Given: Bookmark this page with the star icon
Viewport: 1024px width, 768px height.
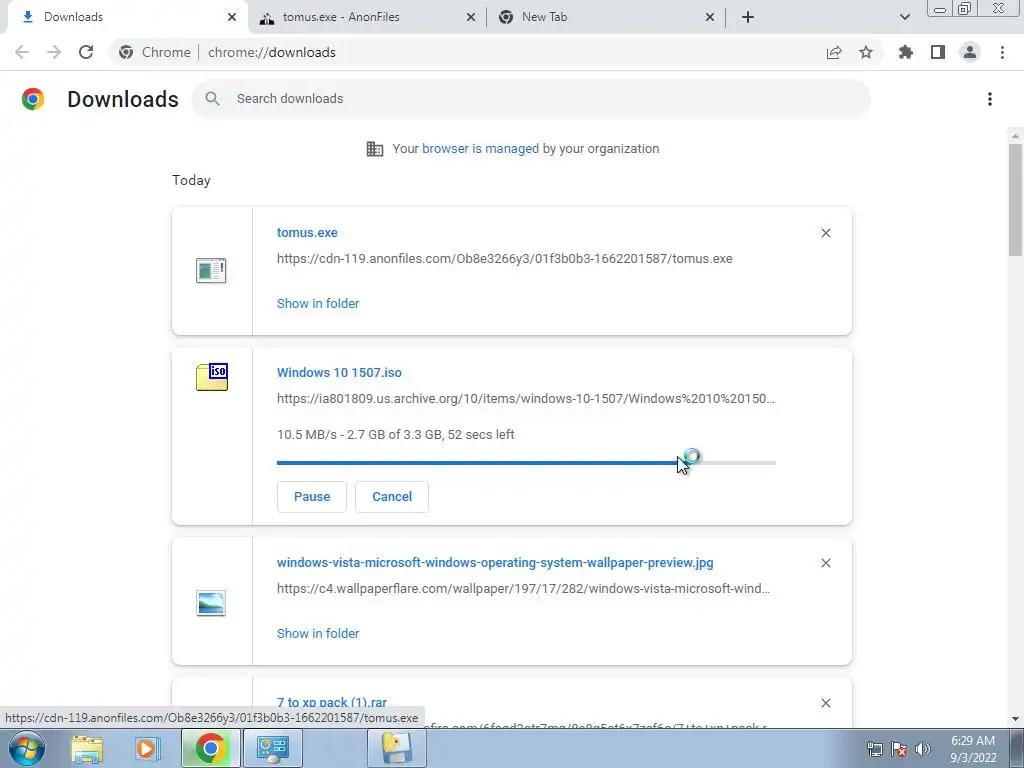Looking at the screenshot, I should point(866,52).
